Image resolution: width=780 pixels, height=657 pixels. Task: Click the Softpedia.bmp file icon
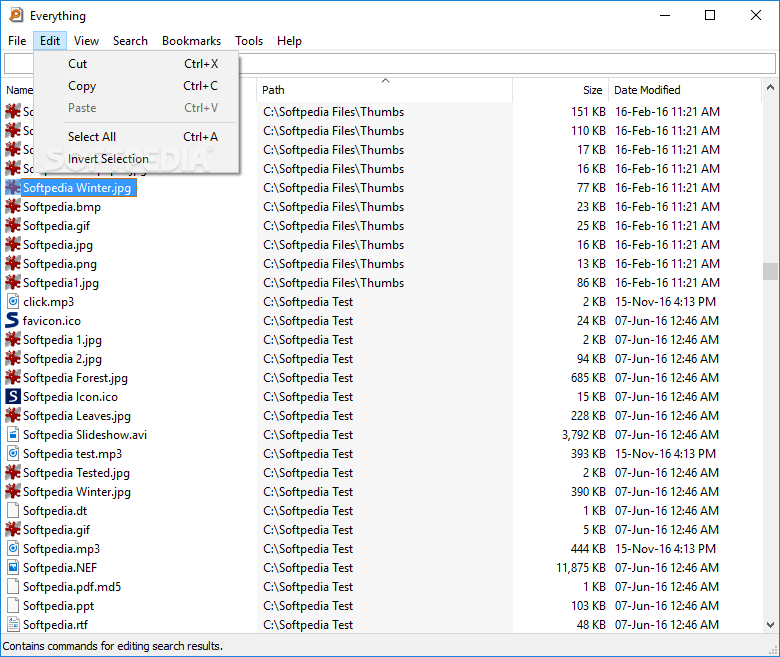point(13,207)
